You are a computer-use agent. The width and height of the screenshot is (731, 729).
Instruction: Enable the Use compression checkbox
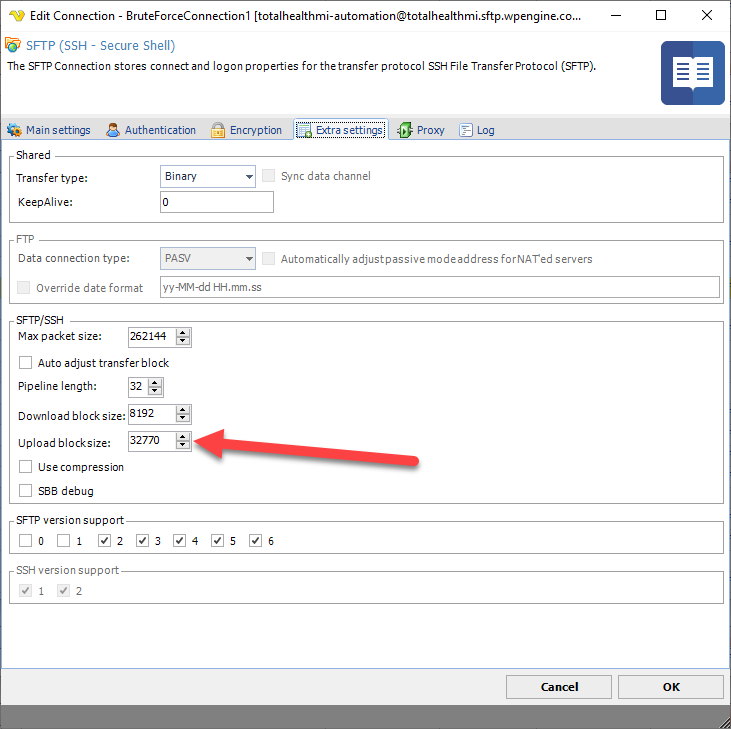click(26, 467)
